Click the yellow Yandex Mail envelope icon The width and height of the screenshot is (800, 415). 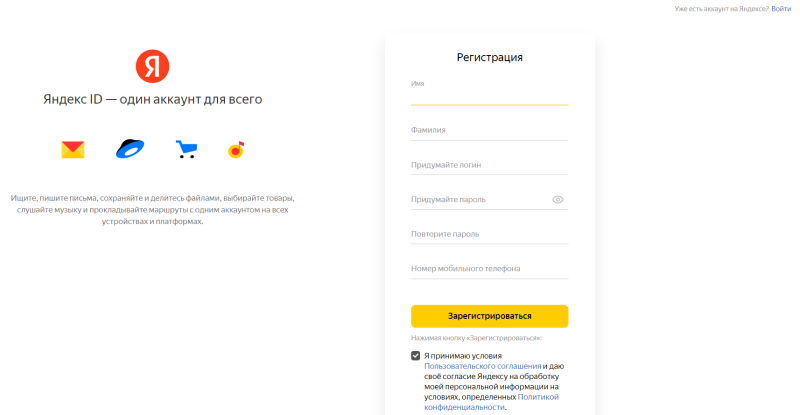[72, 150]
